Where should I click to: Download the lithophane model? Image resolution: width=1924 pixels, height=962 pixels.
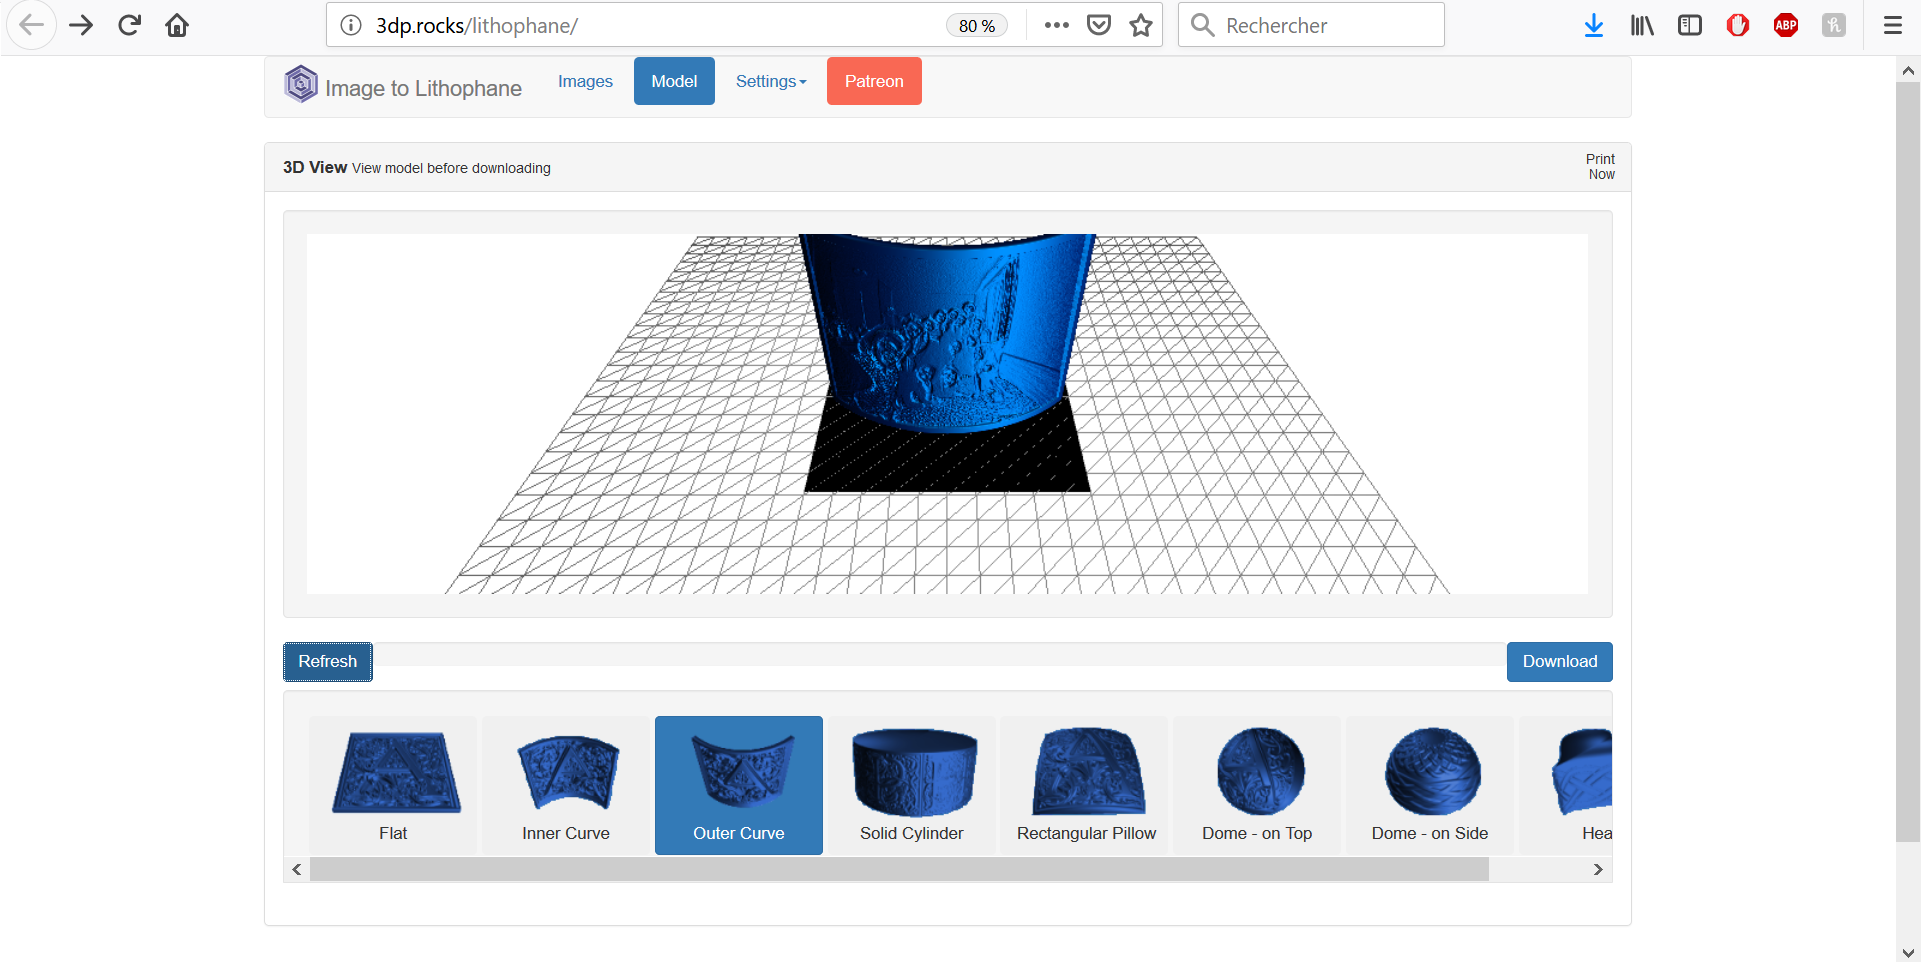tap(1560, 662)
